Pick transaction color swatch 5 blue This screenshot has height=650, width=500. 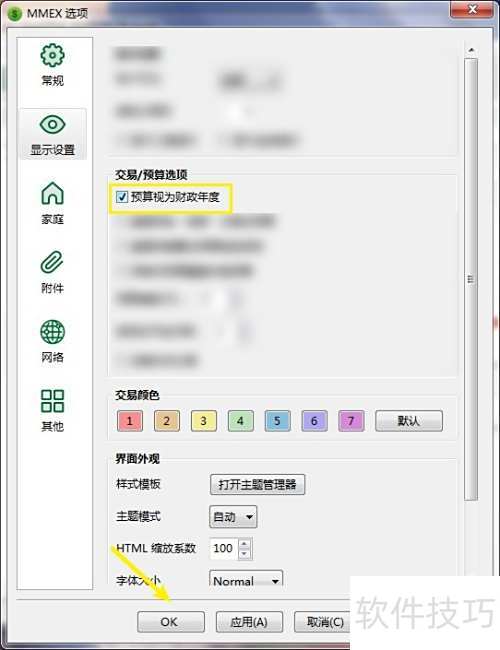(277, 421)
